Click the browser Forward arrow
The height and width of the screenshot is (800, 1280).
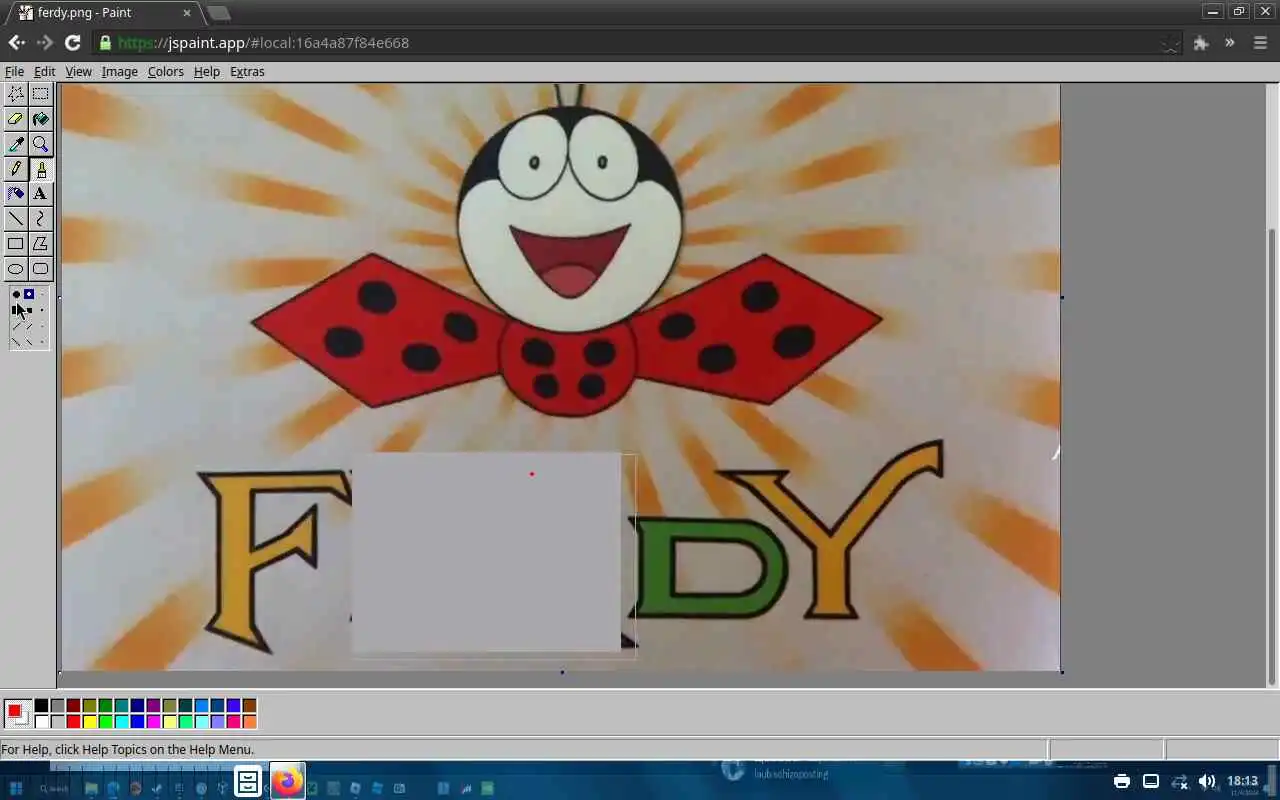click(x=44, y=42)
